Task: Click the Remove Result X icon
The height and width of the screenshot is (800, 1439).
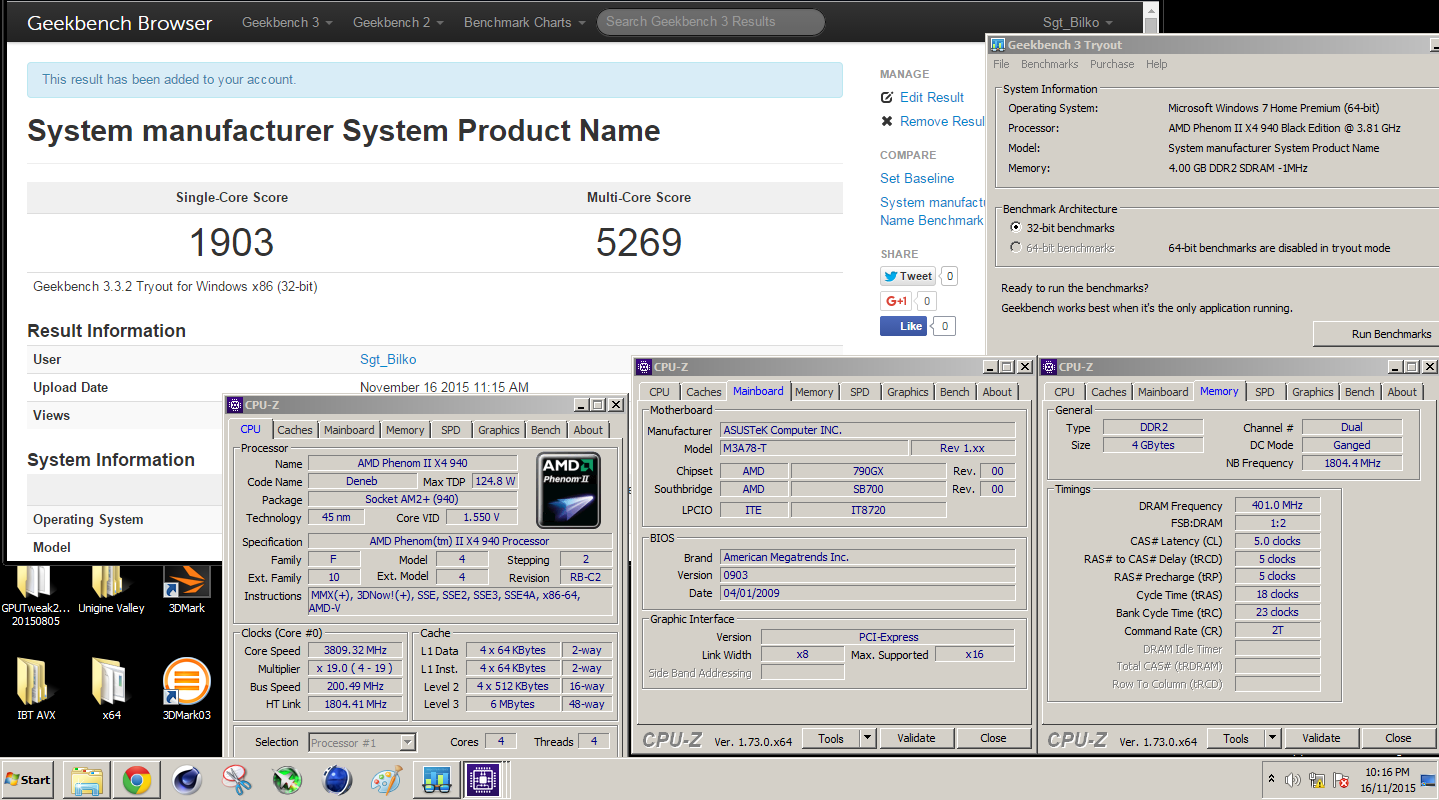Action: tap(886, 121)
